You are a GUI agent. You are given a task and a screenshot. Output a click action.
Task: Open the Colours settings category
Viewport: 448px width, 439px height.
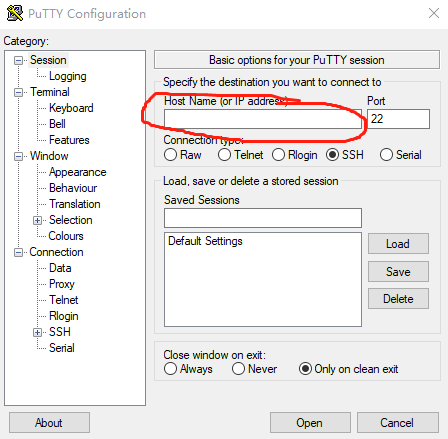66,236
